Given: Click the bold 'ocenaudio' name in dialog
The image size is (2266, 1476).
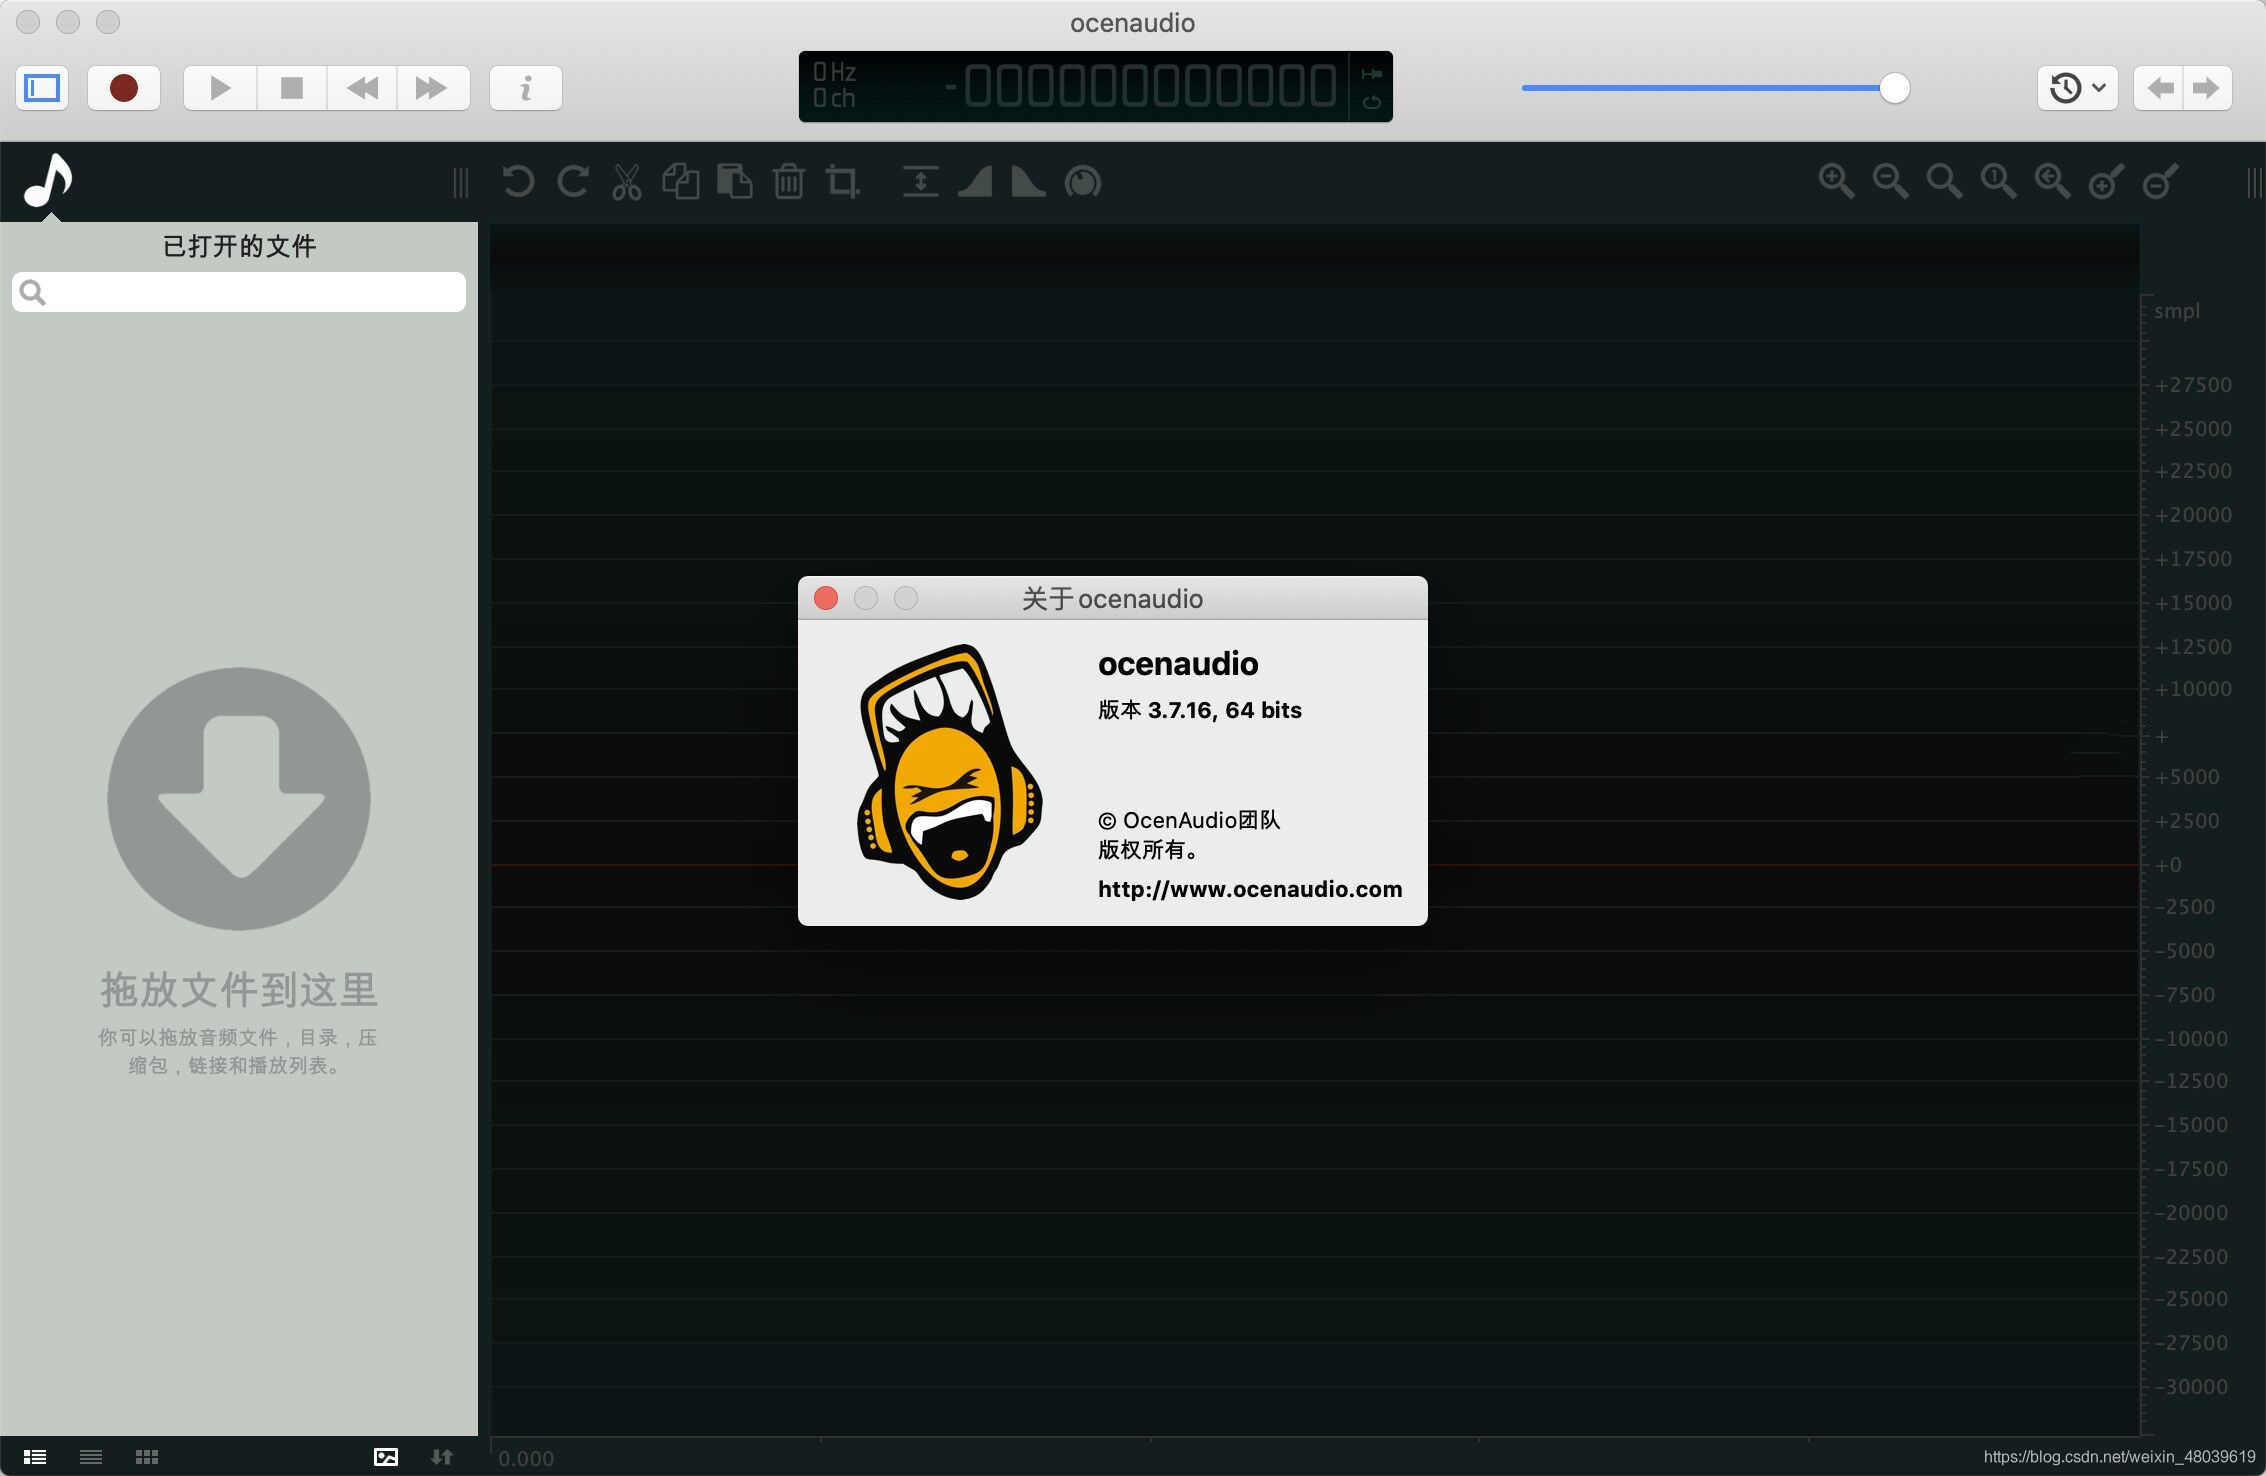Looking at the screenshot, I should pyautogui.click(x=1178, y=664).
